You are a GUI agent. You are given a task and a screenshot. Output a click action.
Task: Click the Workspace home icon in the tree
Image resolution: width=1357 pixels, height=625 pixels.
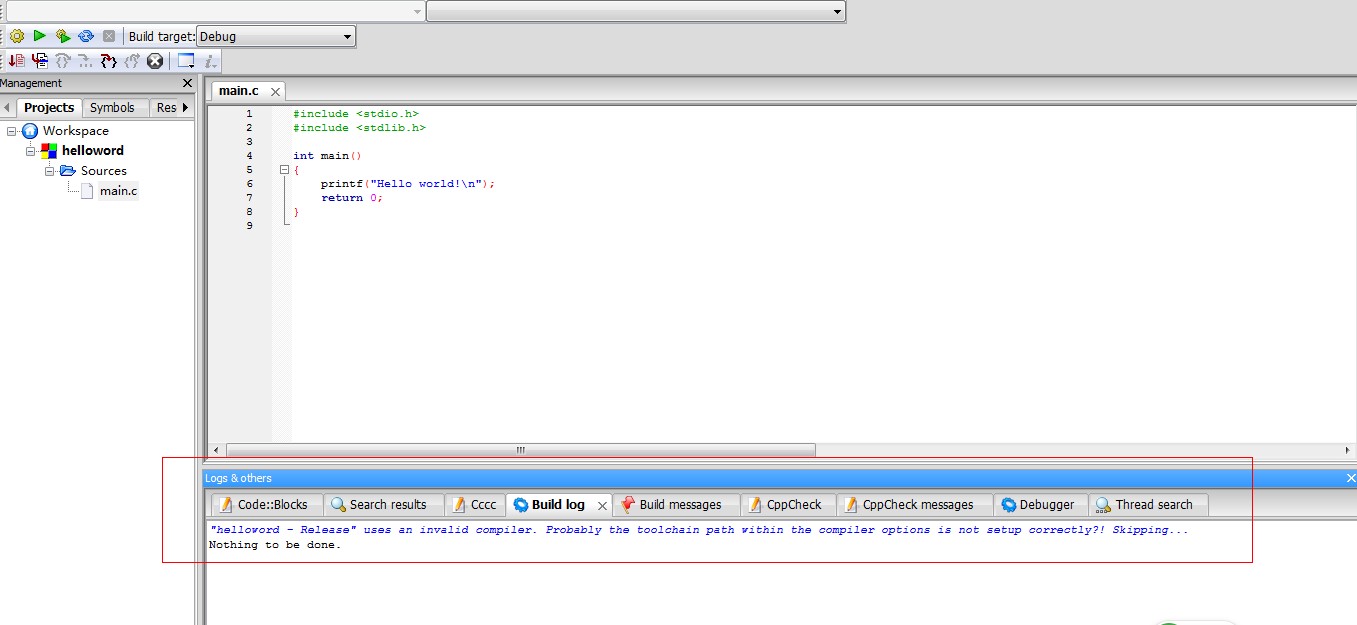[30, 131]
